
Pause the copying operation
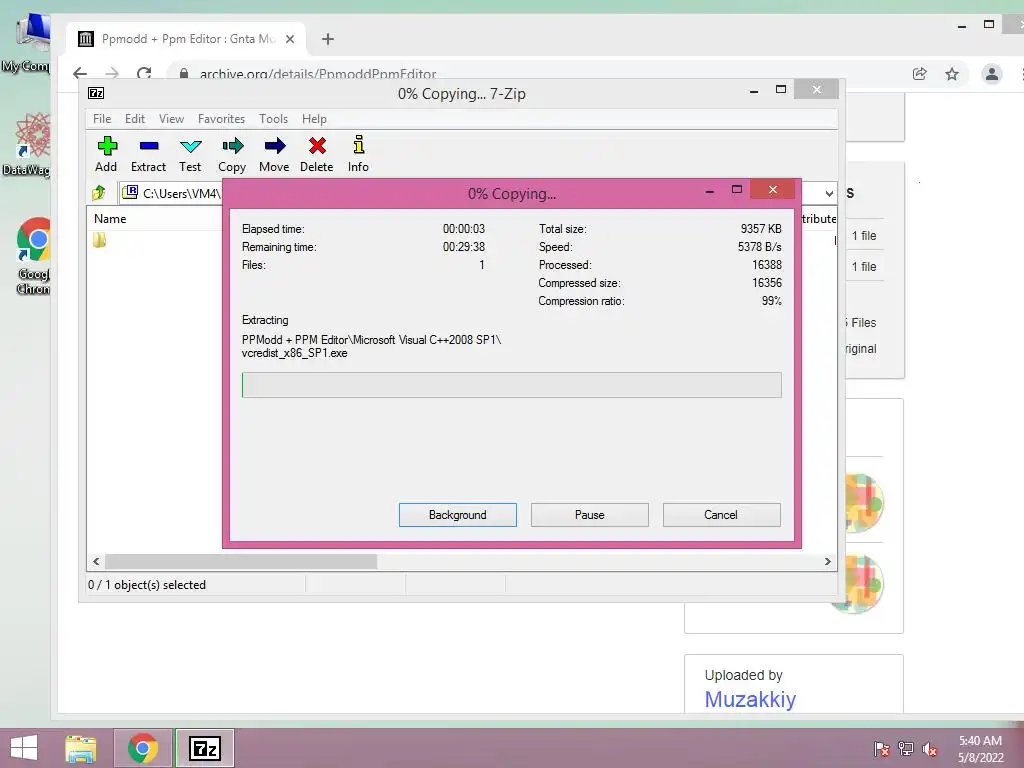point(590,515)
